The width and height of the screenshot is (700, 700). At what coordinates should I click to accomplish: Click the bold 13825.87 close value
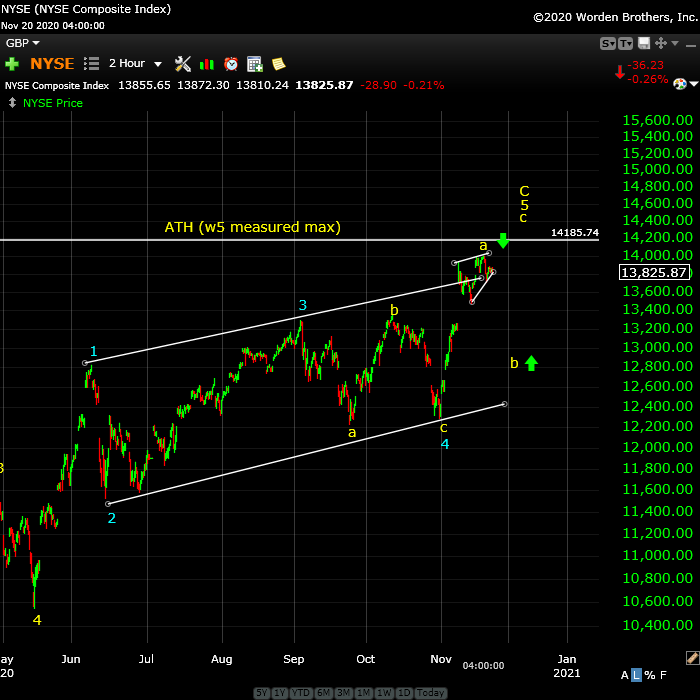tap(324, 85)
